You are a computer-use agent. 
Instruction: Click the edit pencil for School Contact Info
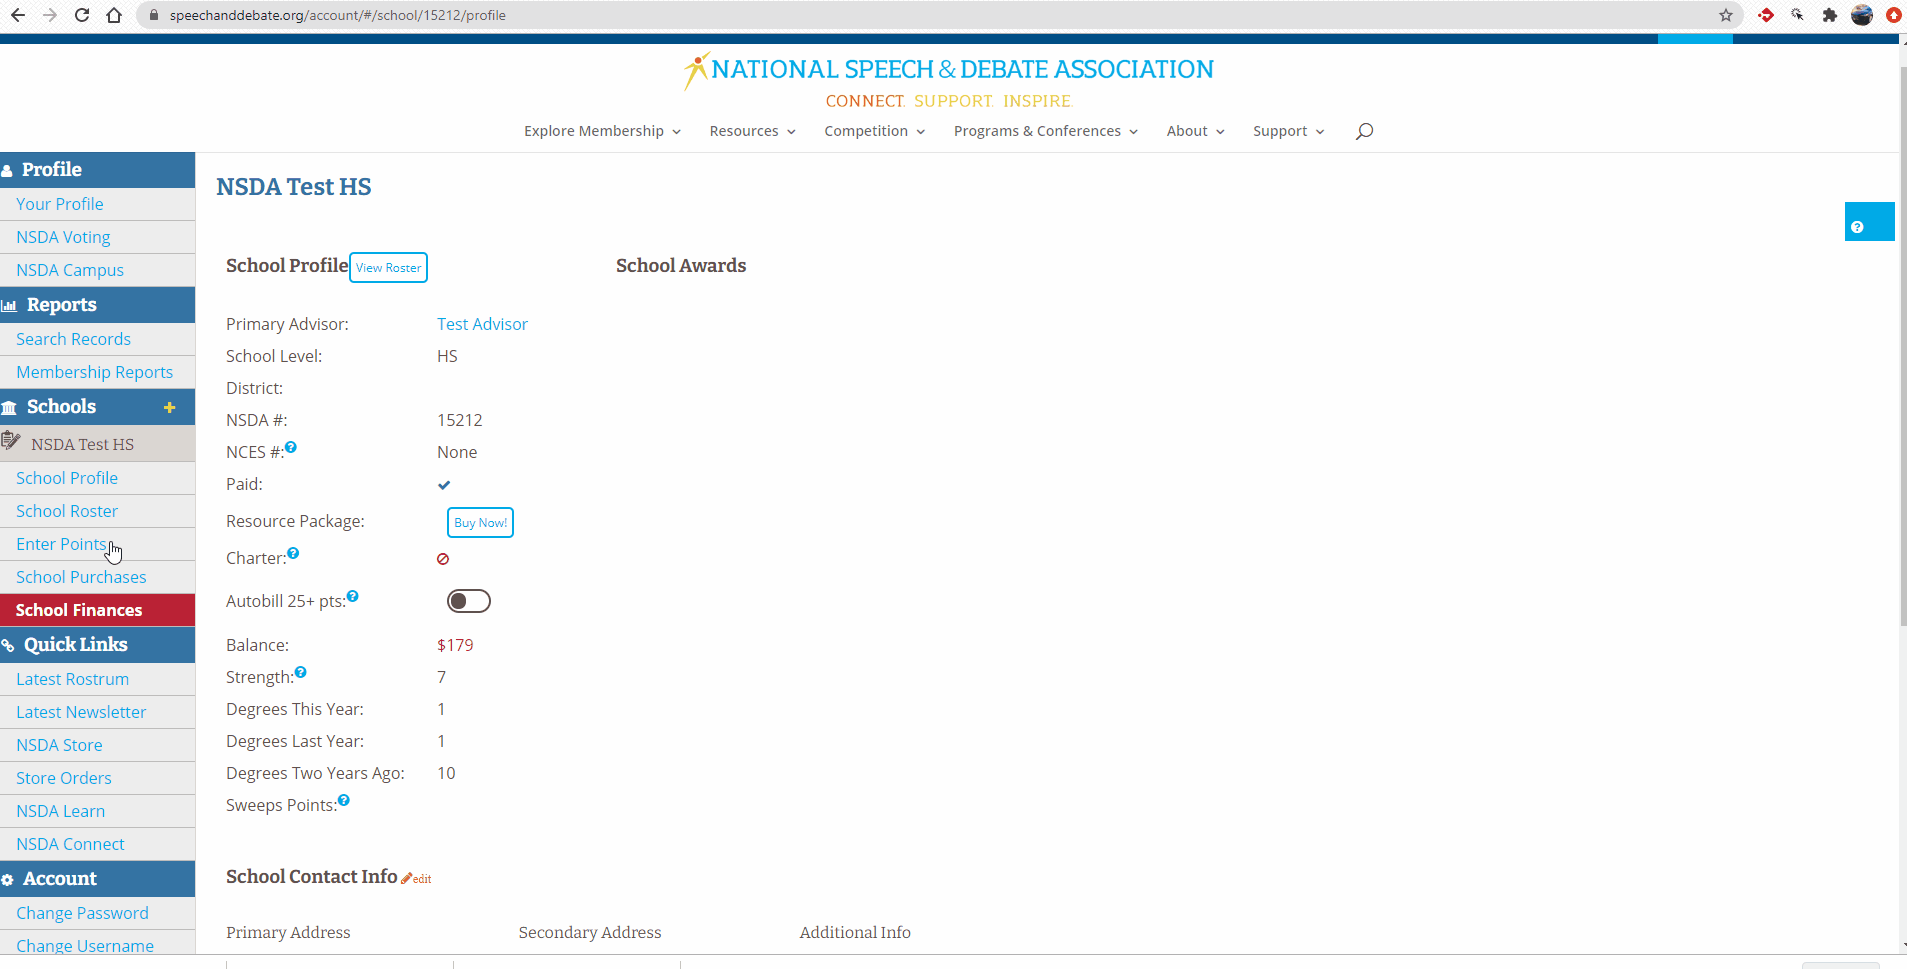tap(416, 878)
